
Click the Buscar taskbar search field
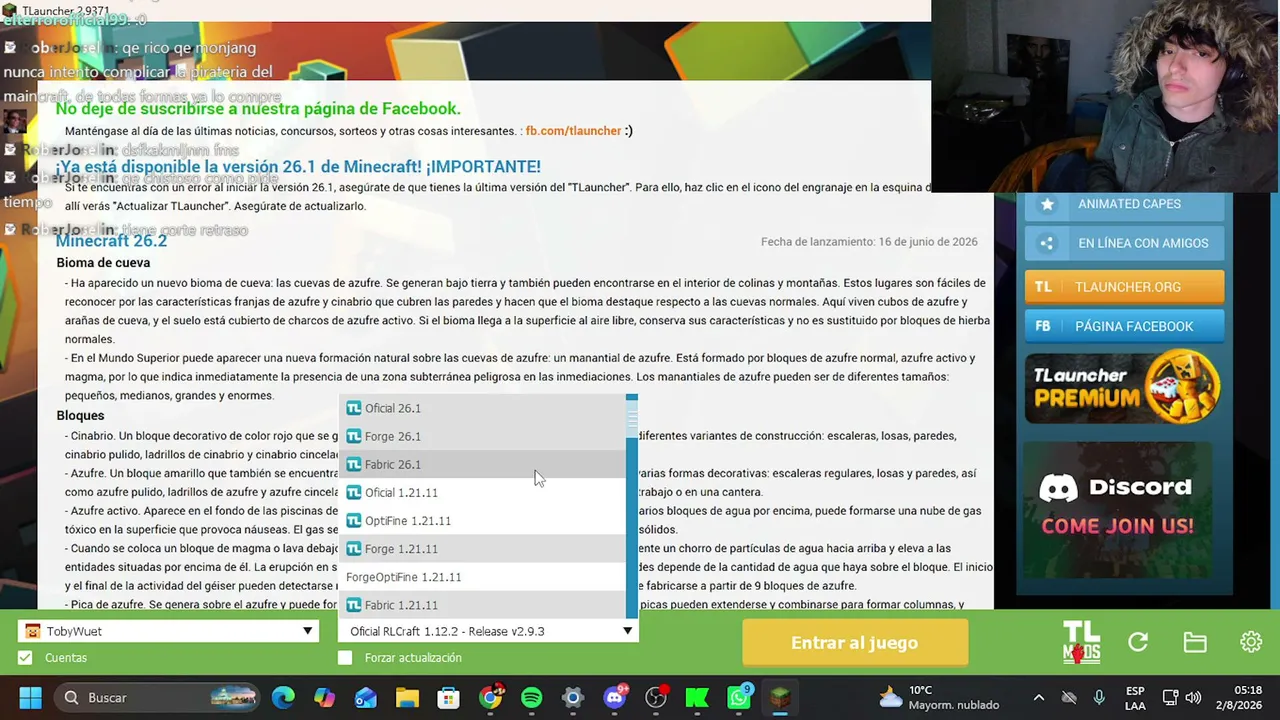[x=157, y=698]
